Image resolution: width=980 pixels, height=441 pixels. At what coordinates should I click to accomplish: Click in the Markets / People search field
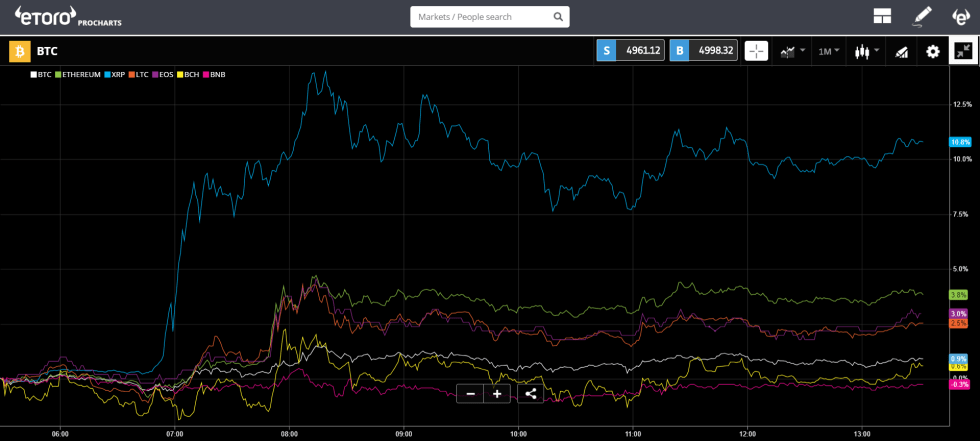480,17
